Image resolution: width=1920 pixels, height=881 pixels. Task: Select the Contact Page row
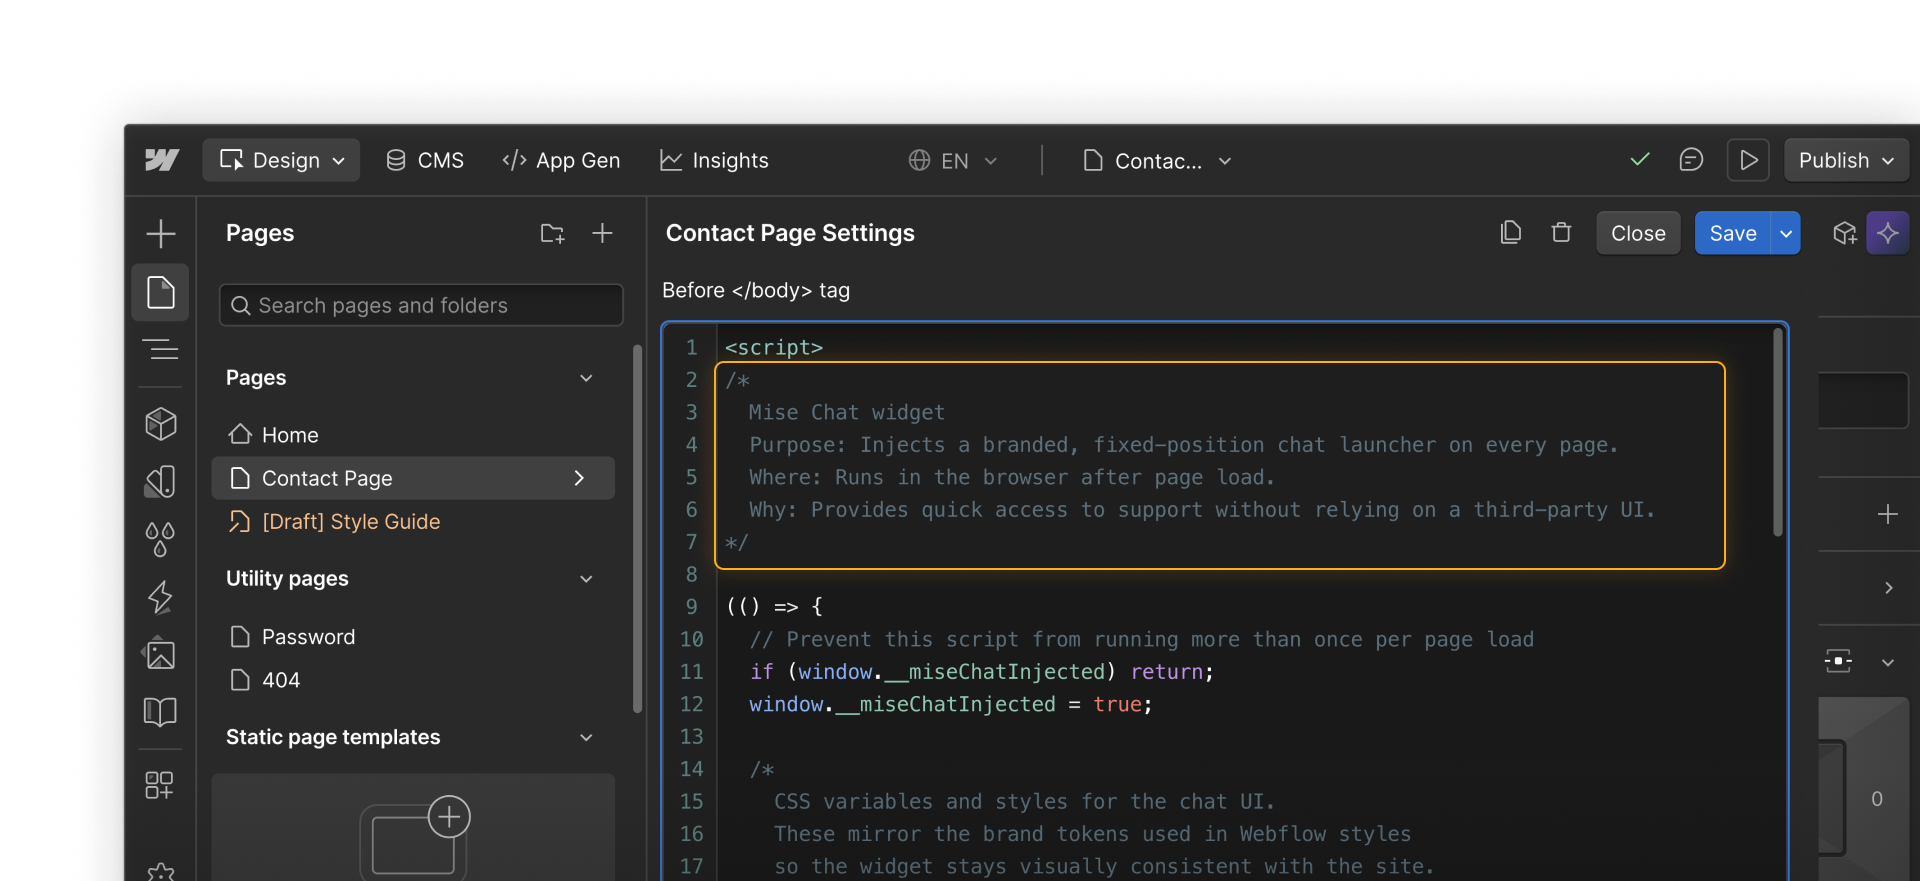pos(413,478)
